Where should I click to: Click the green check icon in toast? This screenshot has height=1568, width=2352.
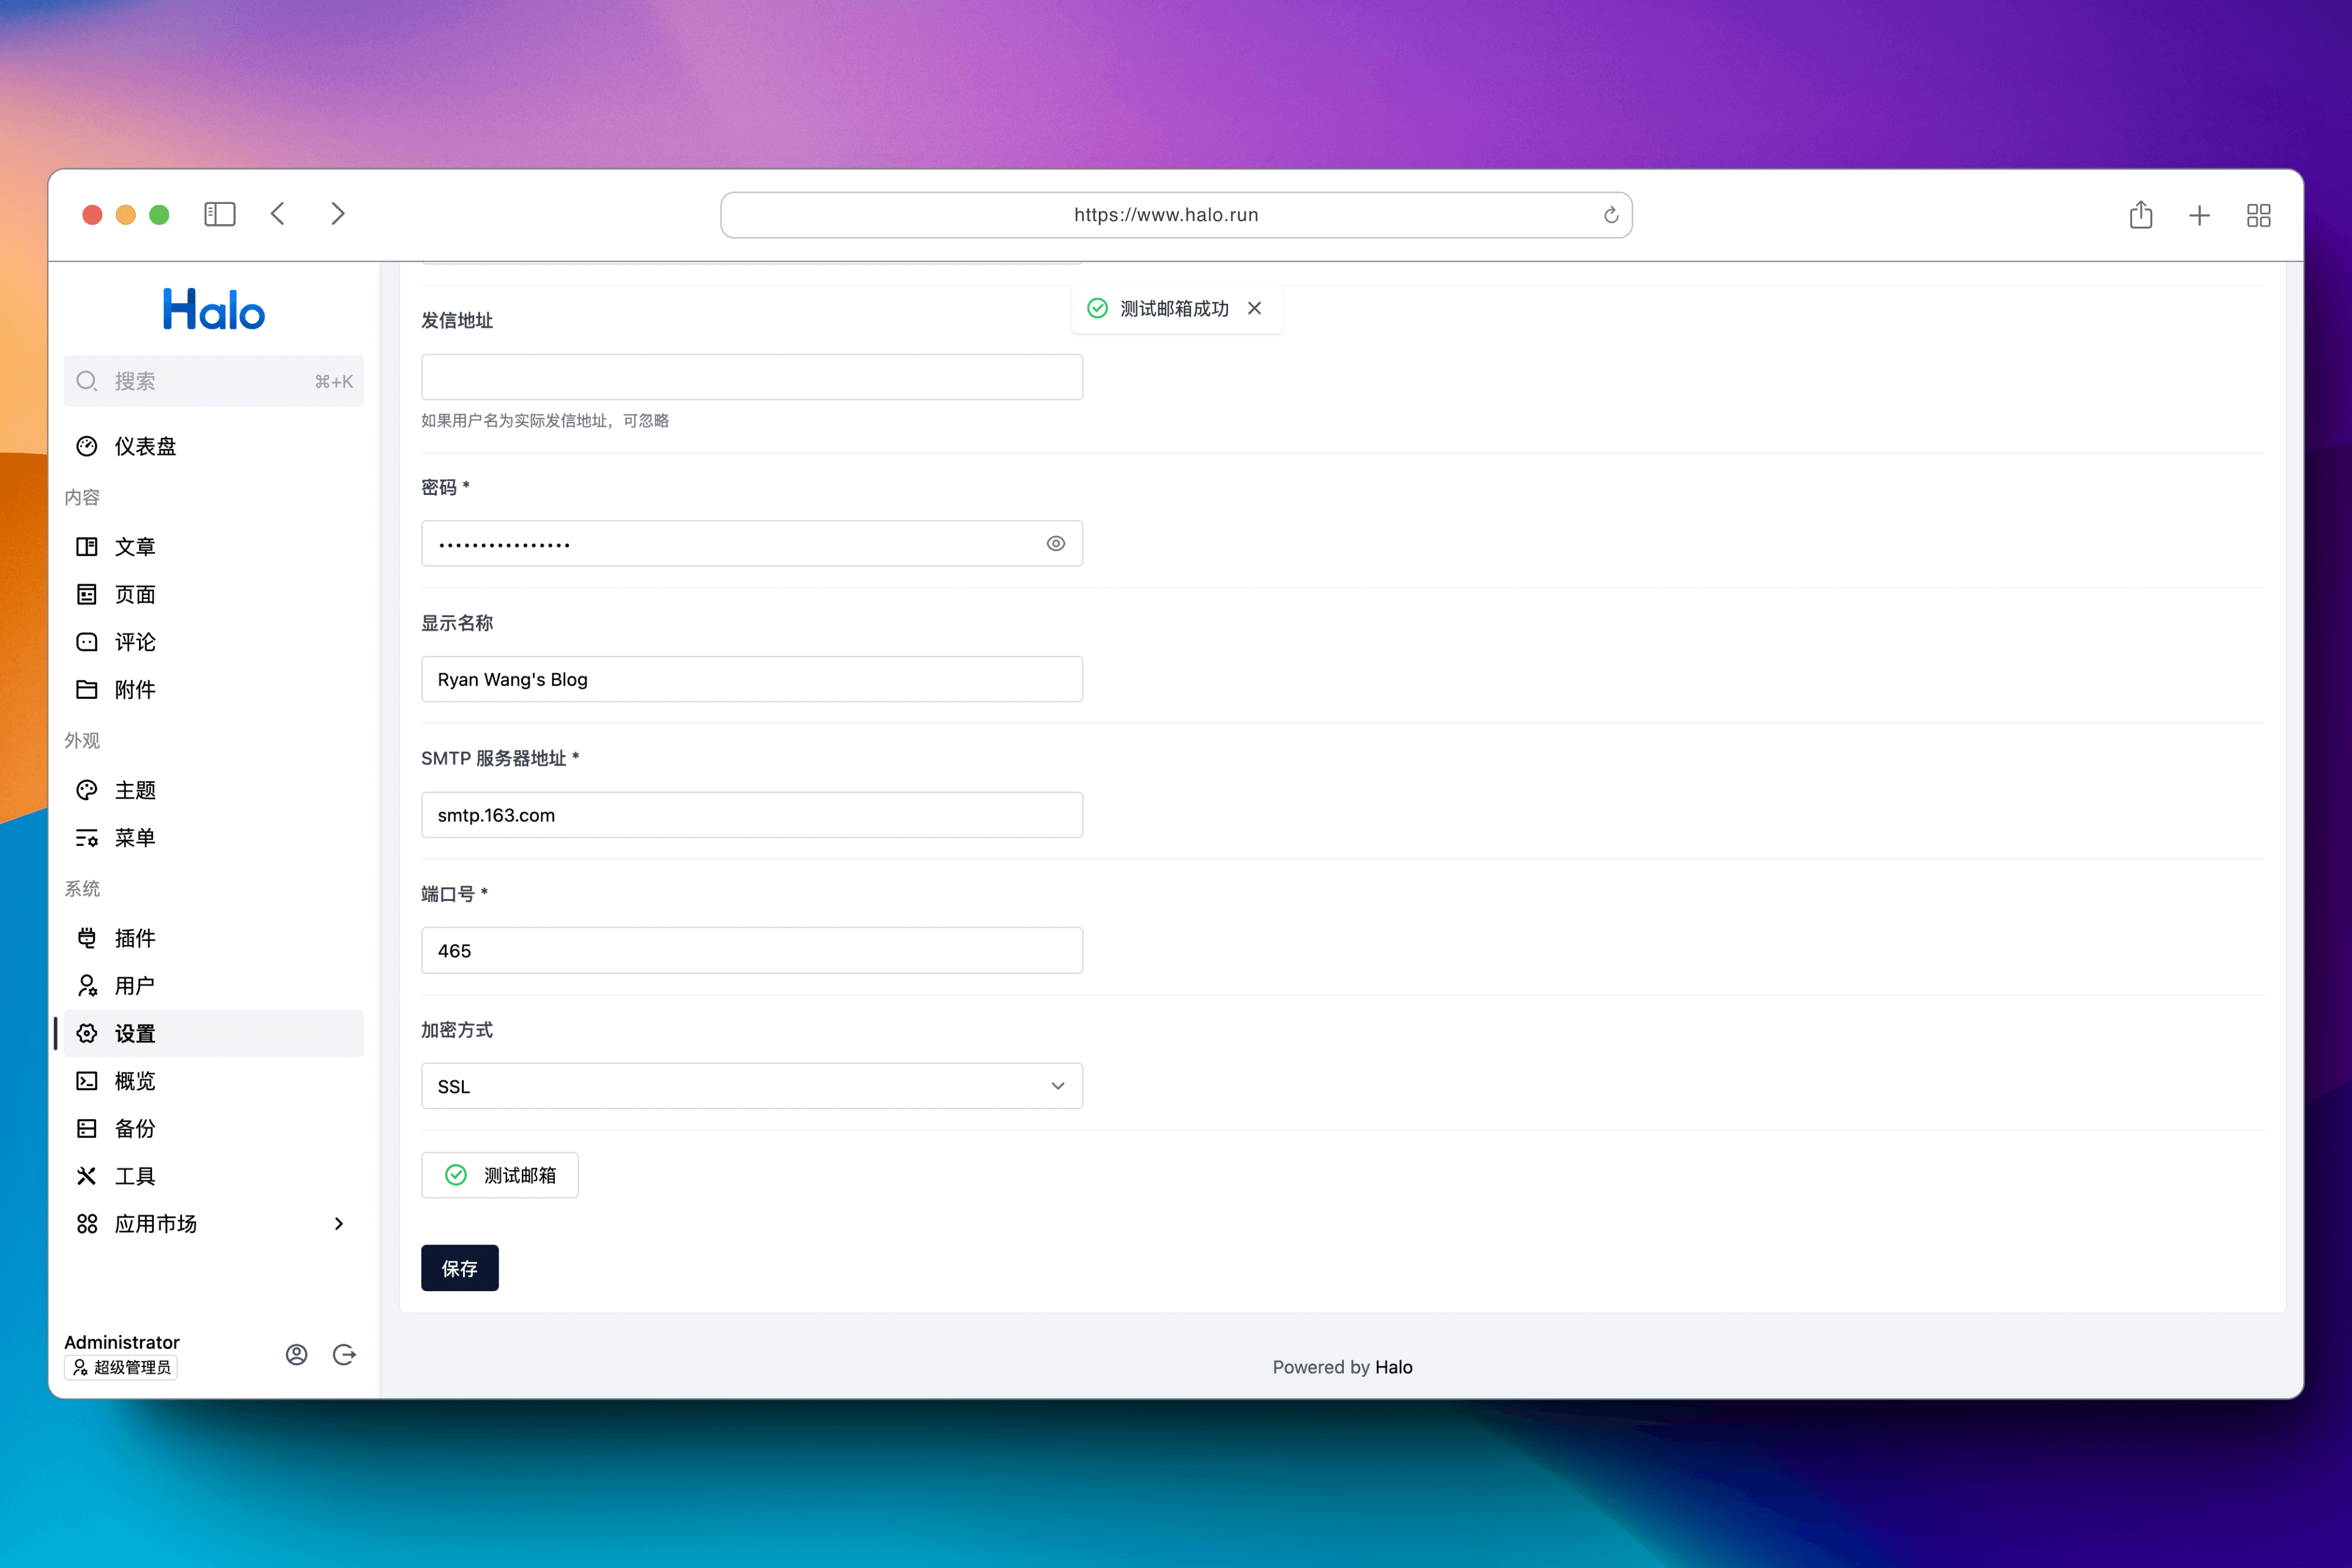[1097, 308]
